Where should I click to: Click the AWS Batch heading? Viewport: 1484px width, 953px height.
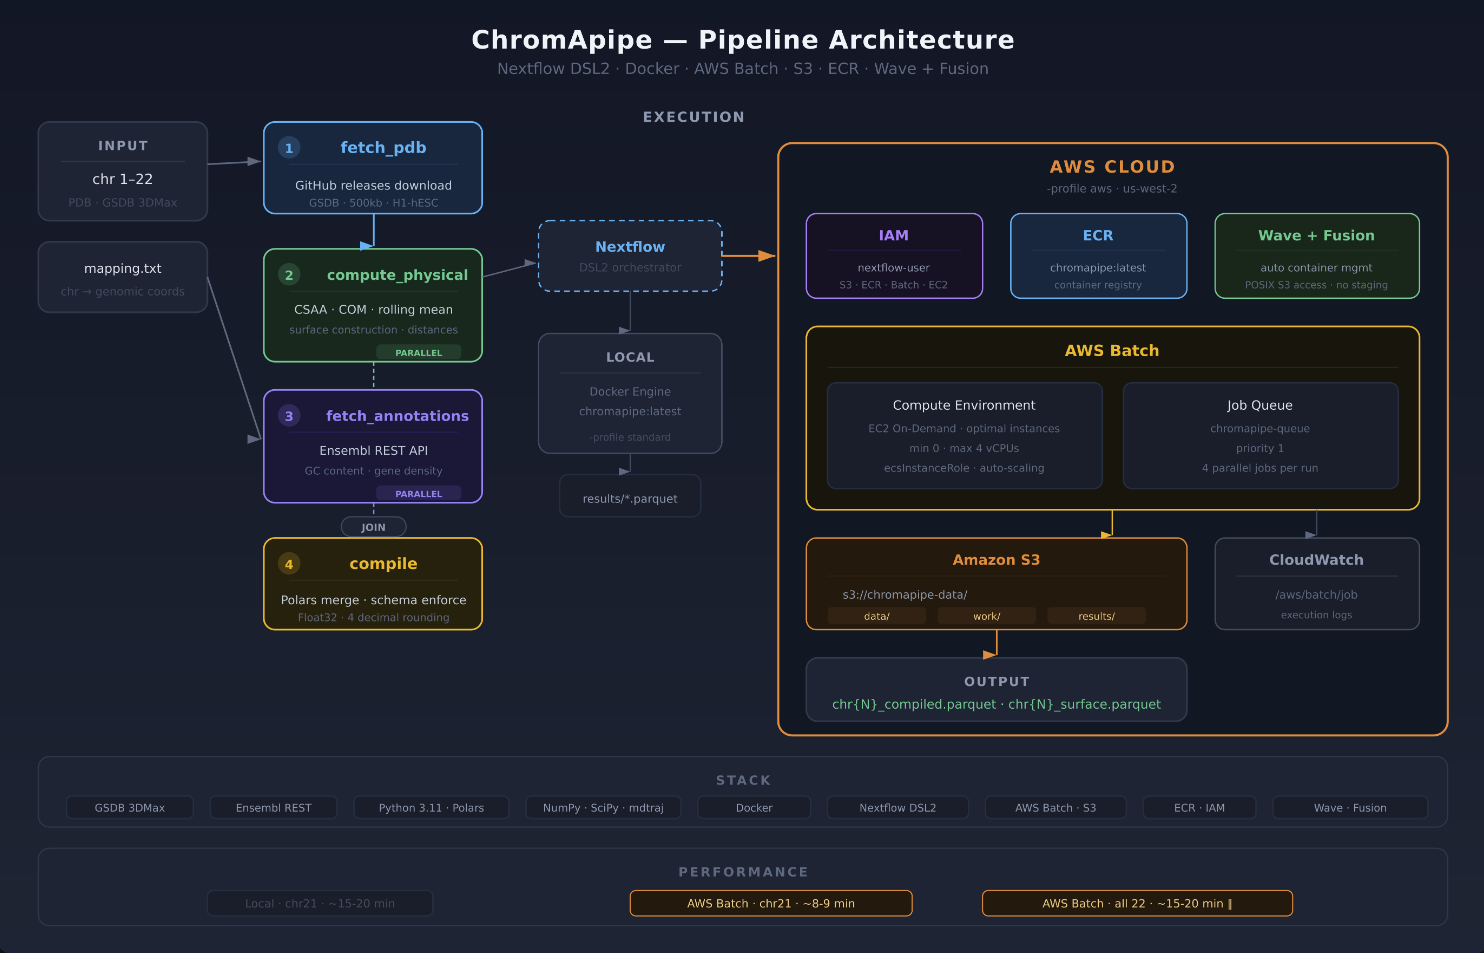[1112, 351]
